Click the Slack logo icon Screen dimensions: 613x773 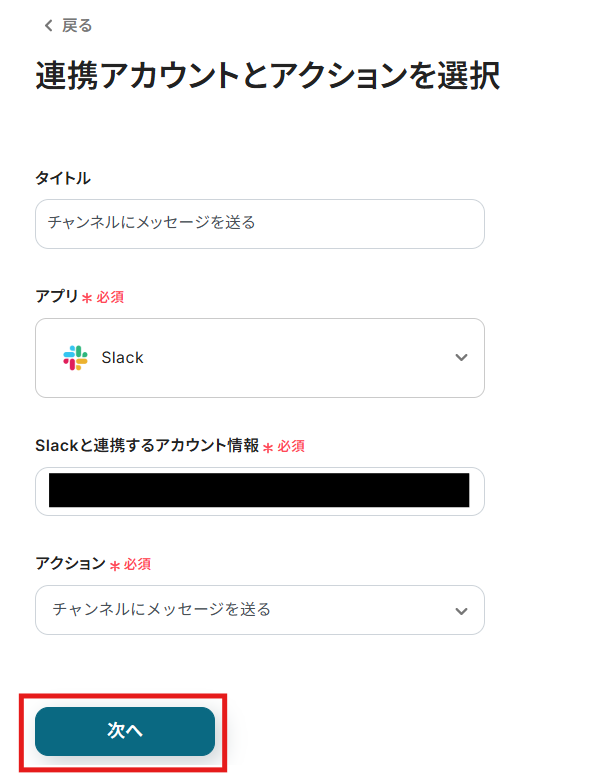[75, 358]
